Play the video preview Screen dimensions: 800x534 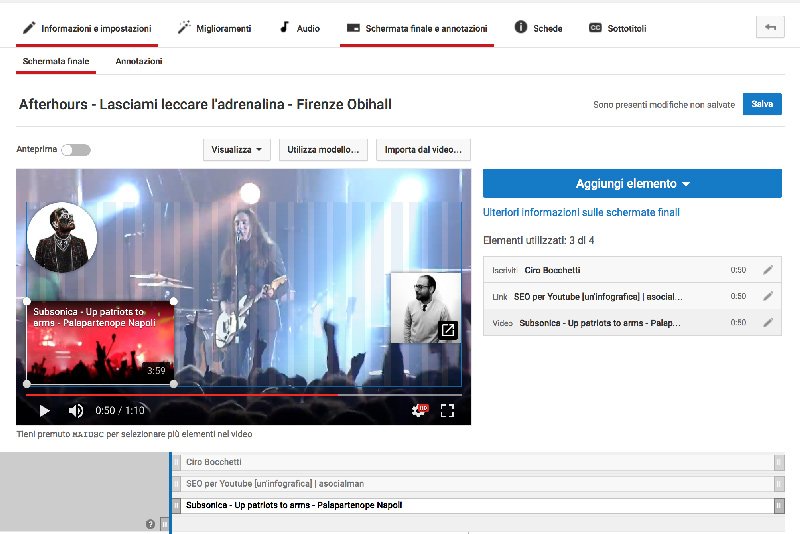[44, 411]
